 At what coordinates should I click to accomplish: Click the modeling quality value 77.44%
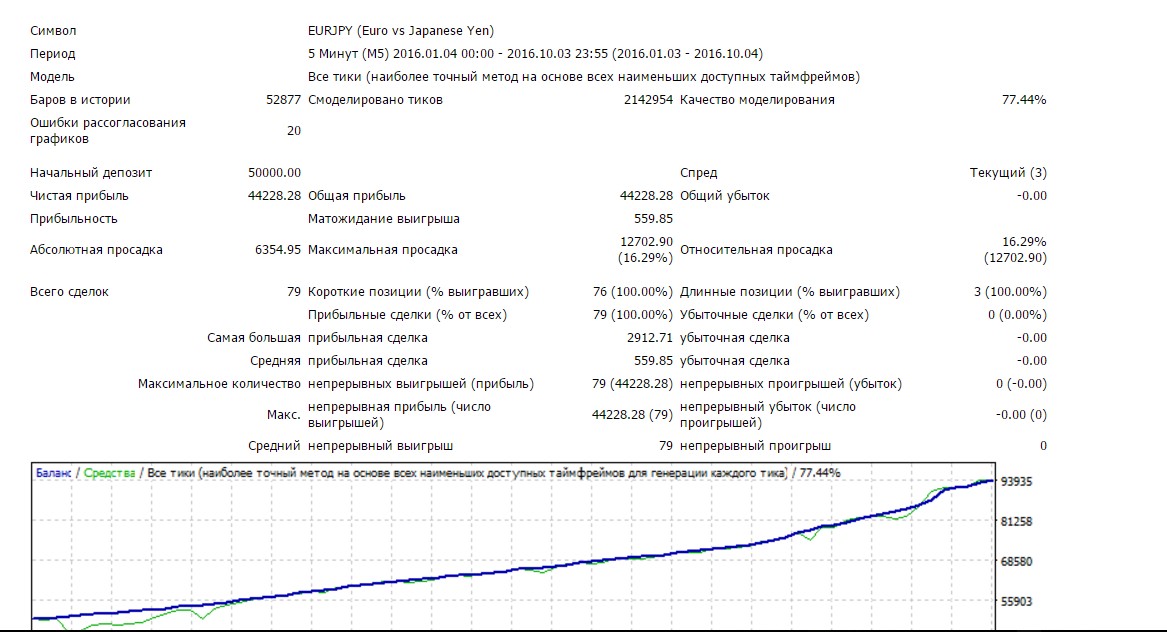[1024, 100]
